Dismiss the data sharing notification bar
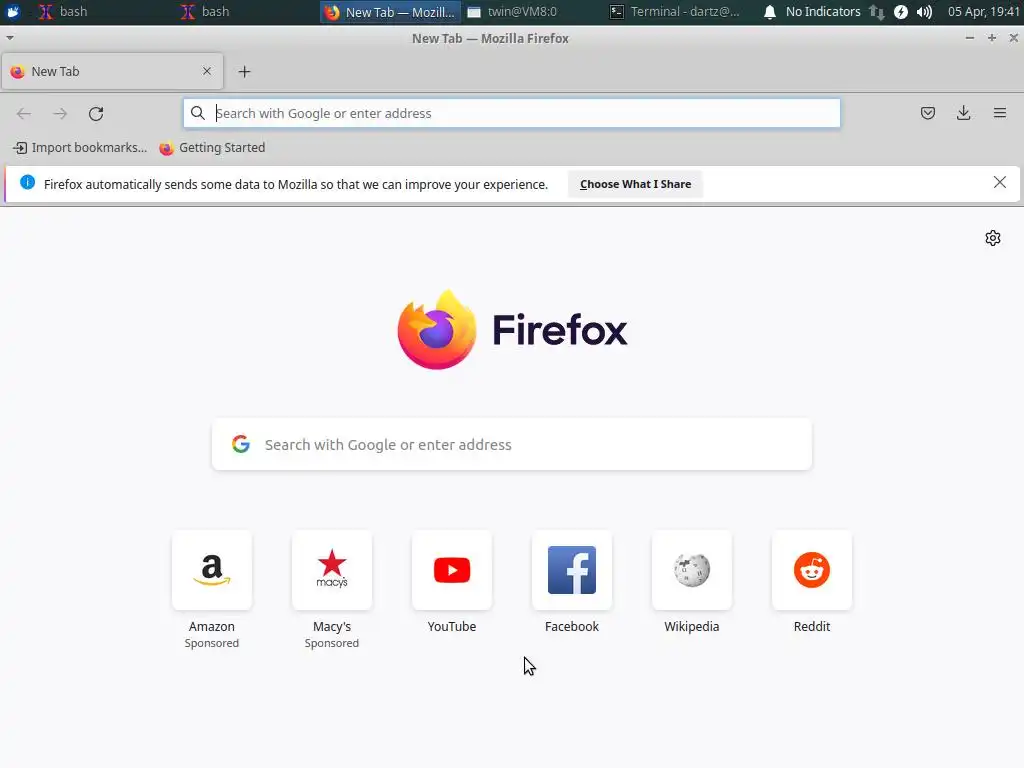 coord(999,182)
